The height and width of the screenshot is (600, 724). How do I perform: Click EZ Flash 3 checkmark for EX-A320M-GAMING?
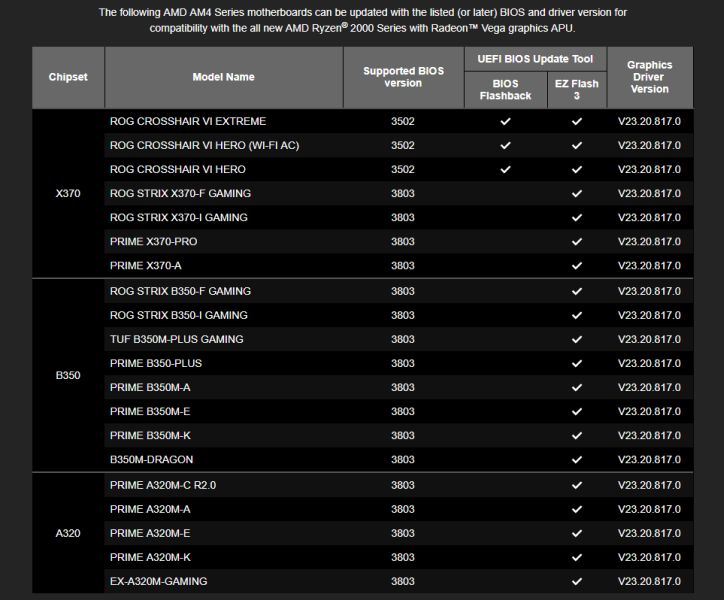577,581
